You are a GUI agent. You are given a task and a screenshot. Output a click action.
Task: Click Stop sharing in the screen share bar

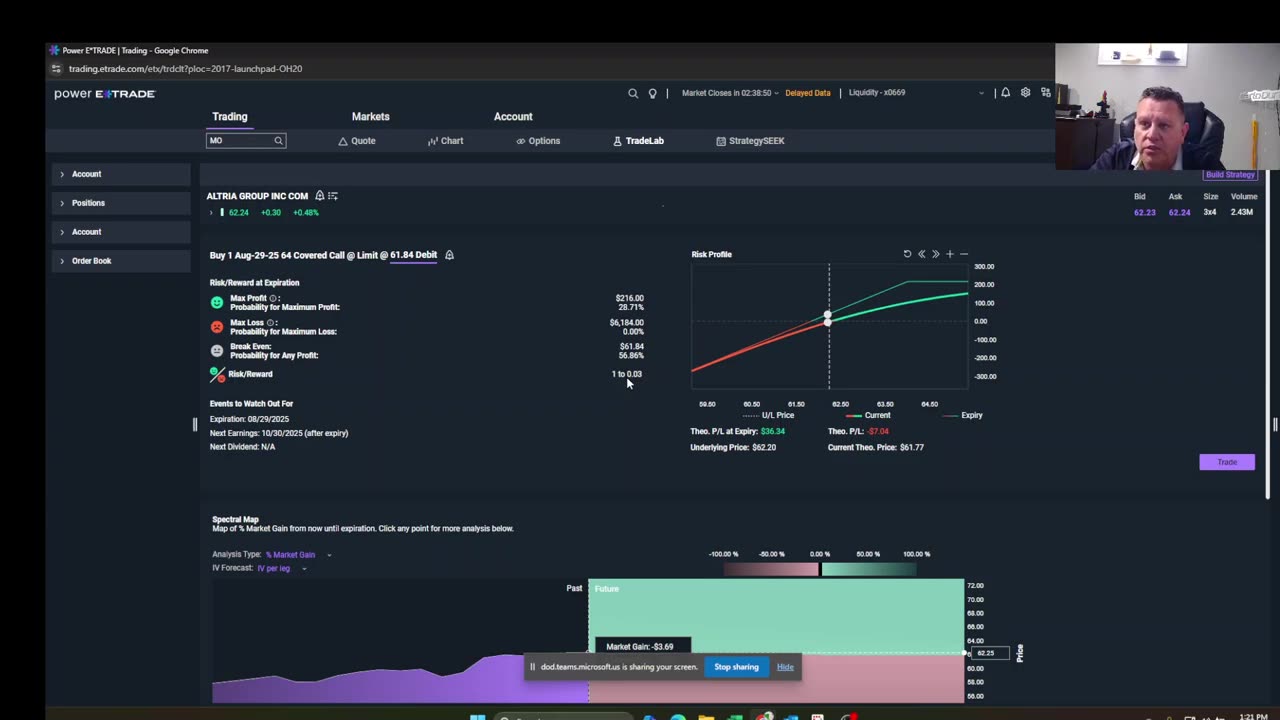click(736, 667)
